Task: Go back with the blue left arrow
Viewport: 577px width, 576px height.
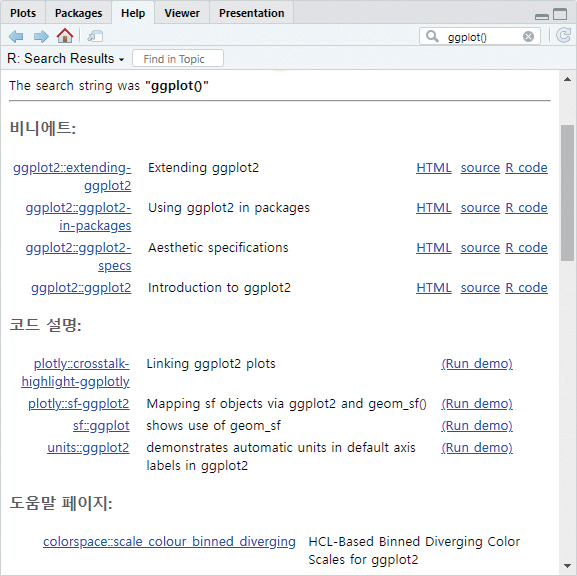Action: pos(16,36)
